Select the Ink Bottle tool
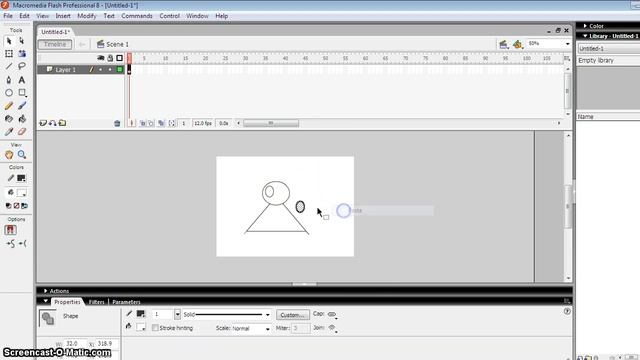640x360 pixels. [x=9, y=119]
